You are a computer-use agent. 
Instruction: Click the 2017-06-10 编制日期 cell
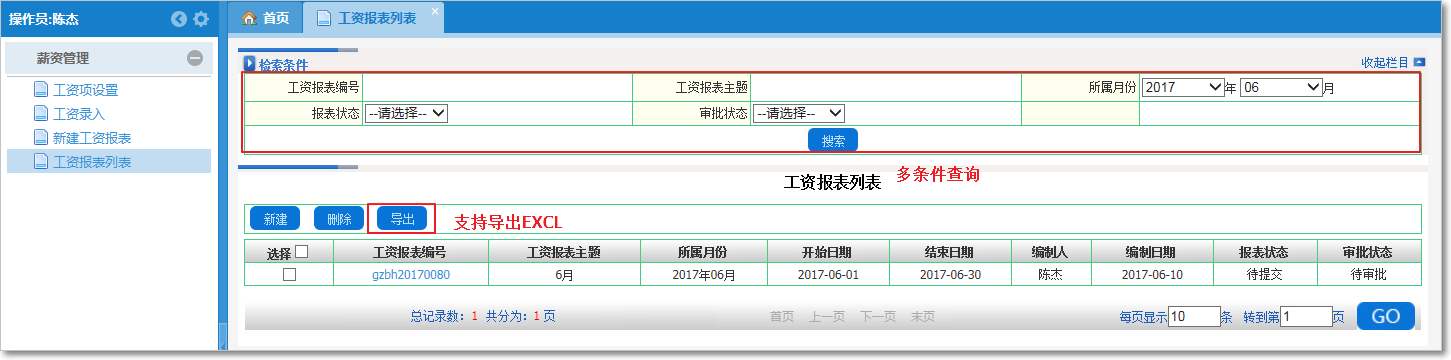click(1151, 274)
